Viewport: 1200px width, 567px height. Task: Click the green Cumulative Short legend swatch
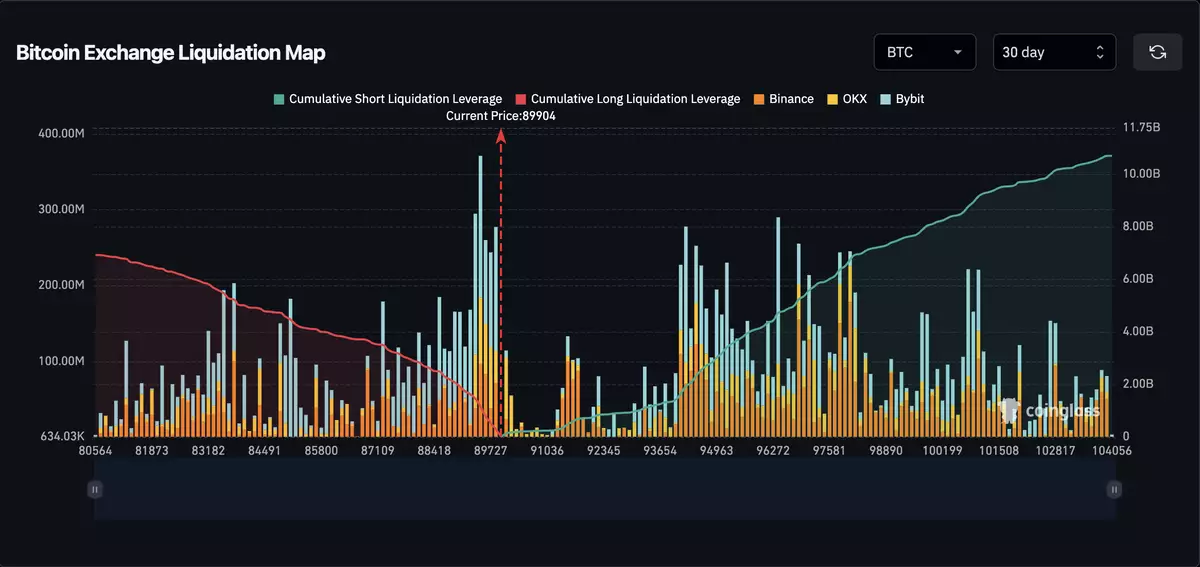[x=280, y=99]
